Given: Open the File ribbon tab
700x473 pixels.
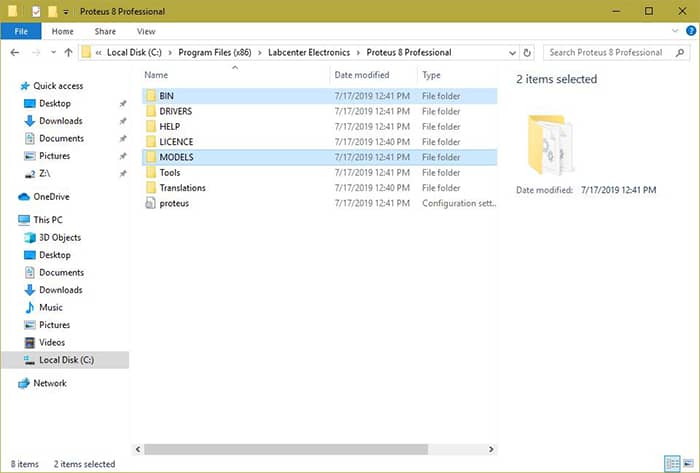Looking at the screenshot, I should 21,31.
